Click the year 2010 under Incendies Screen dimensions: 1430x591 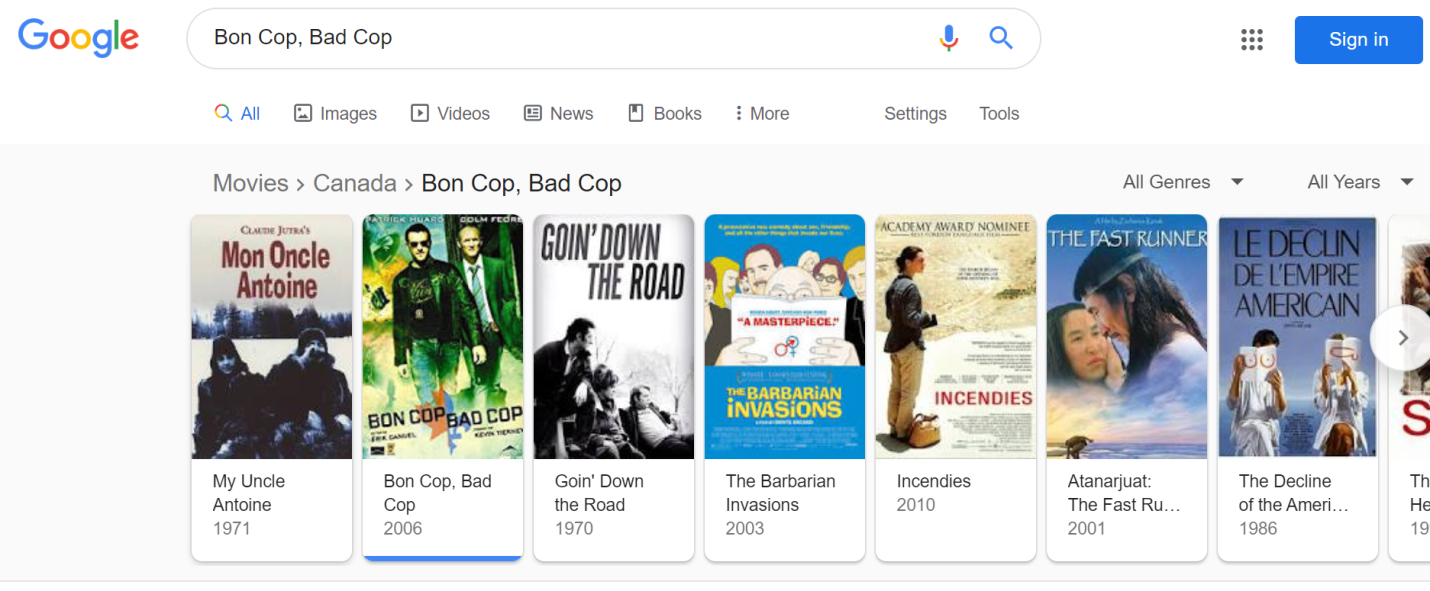point(916,505)
